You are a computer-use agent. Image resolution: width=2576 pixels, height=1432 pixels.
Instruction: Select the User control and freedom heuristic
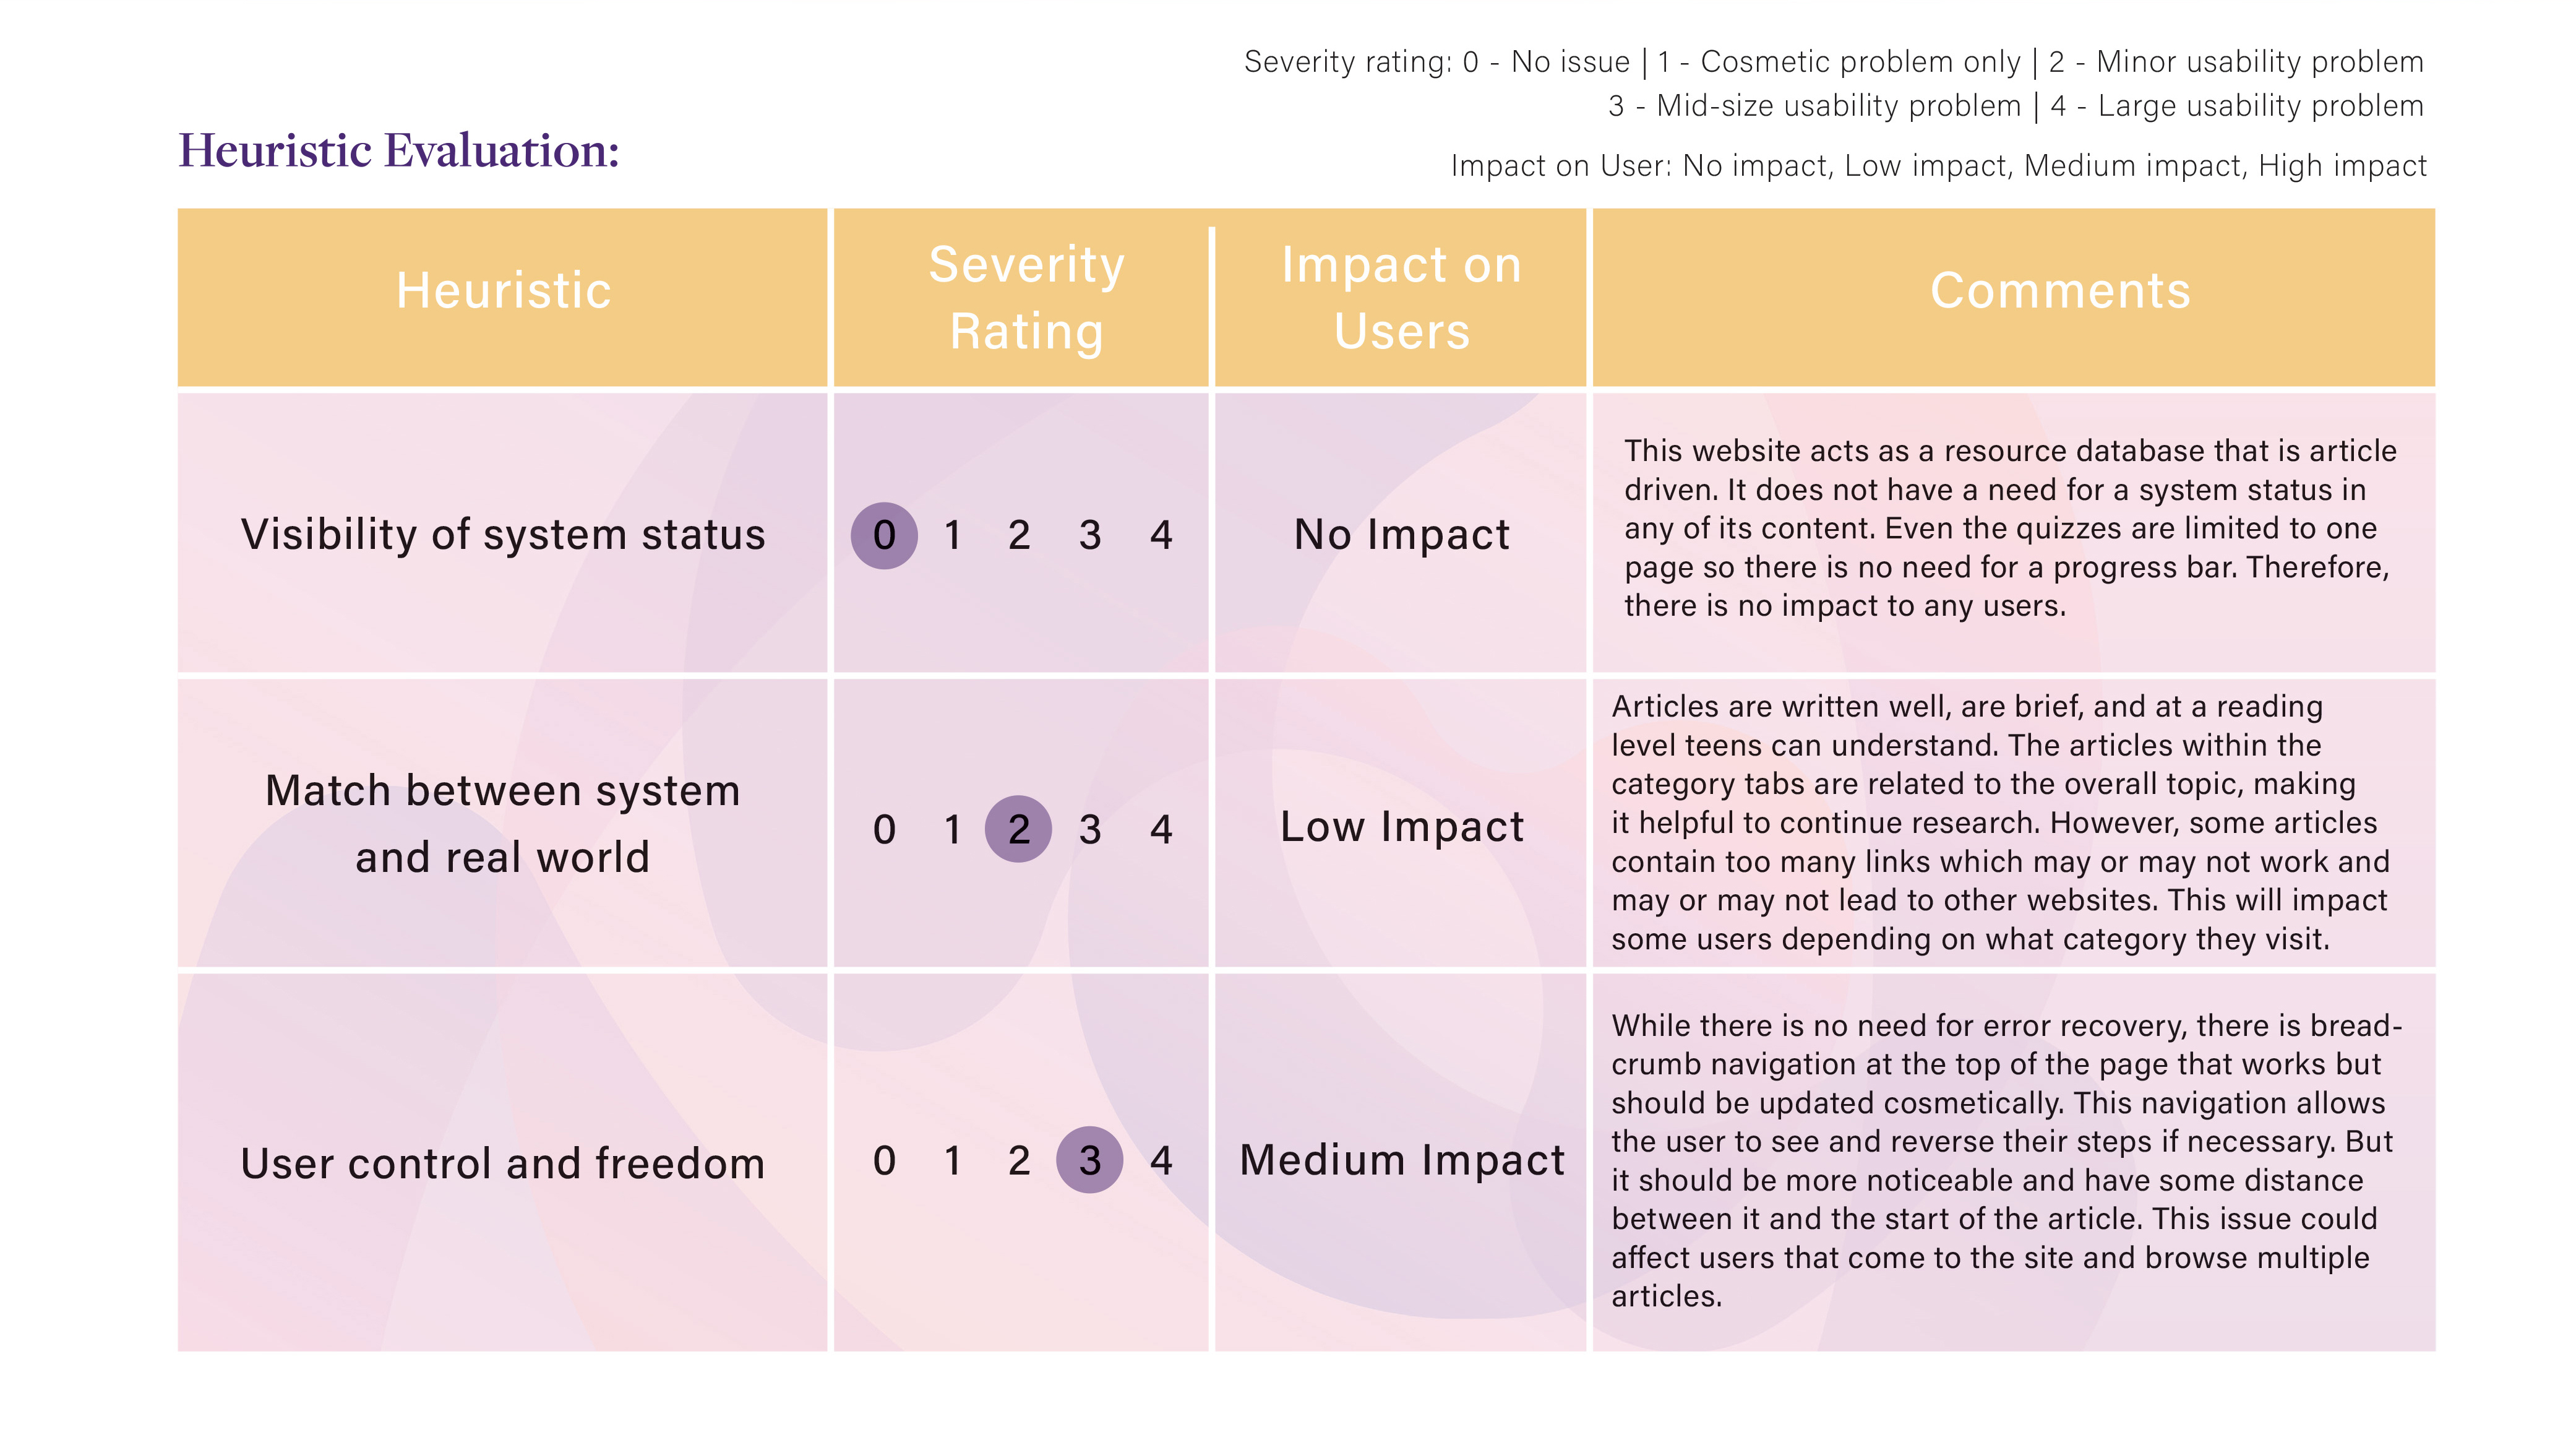tap(503, 1164)
